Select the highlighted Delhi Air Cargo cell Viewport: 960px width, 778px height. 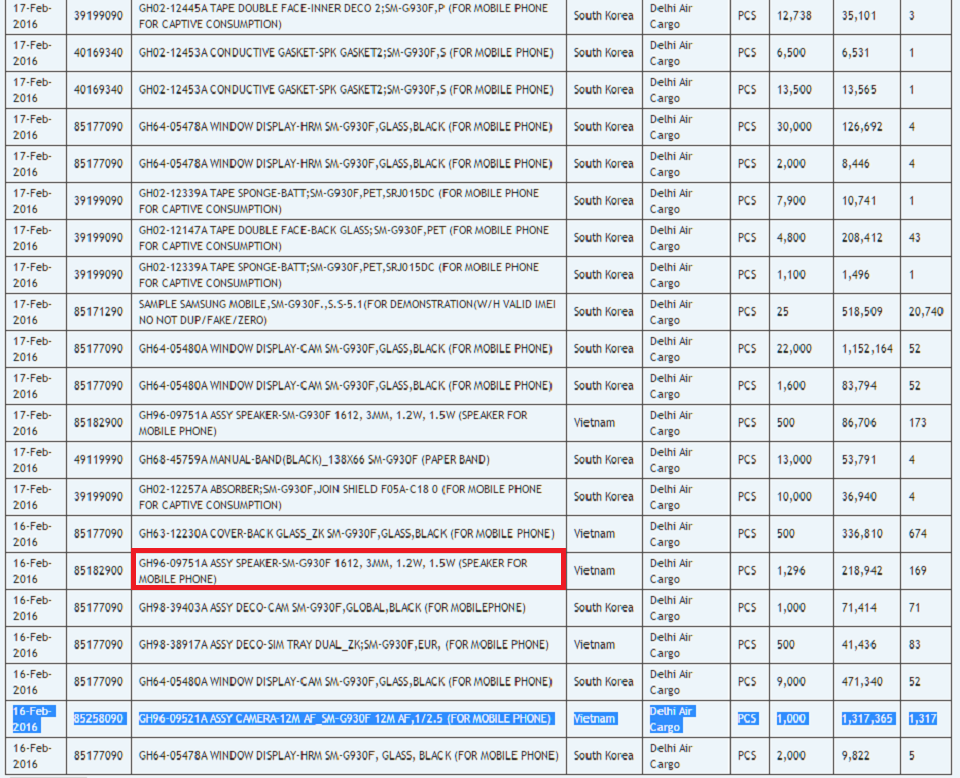pyautogui.click(x=686, y=719)
